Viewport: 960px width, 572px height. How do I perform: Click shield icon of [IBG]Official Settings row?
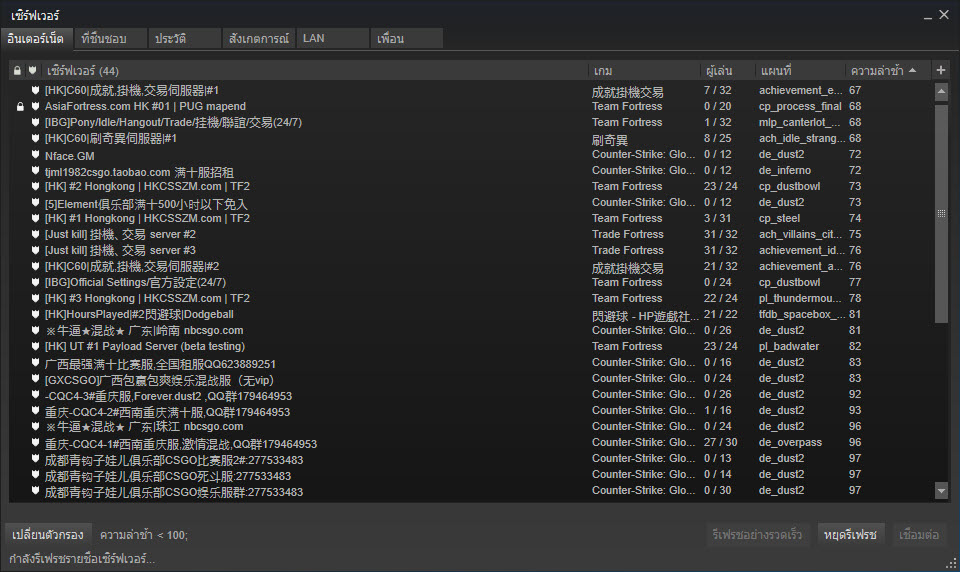(x=35, y=282)
